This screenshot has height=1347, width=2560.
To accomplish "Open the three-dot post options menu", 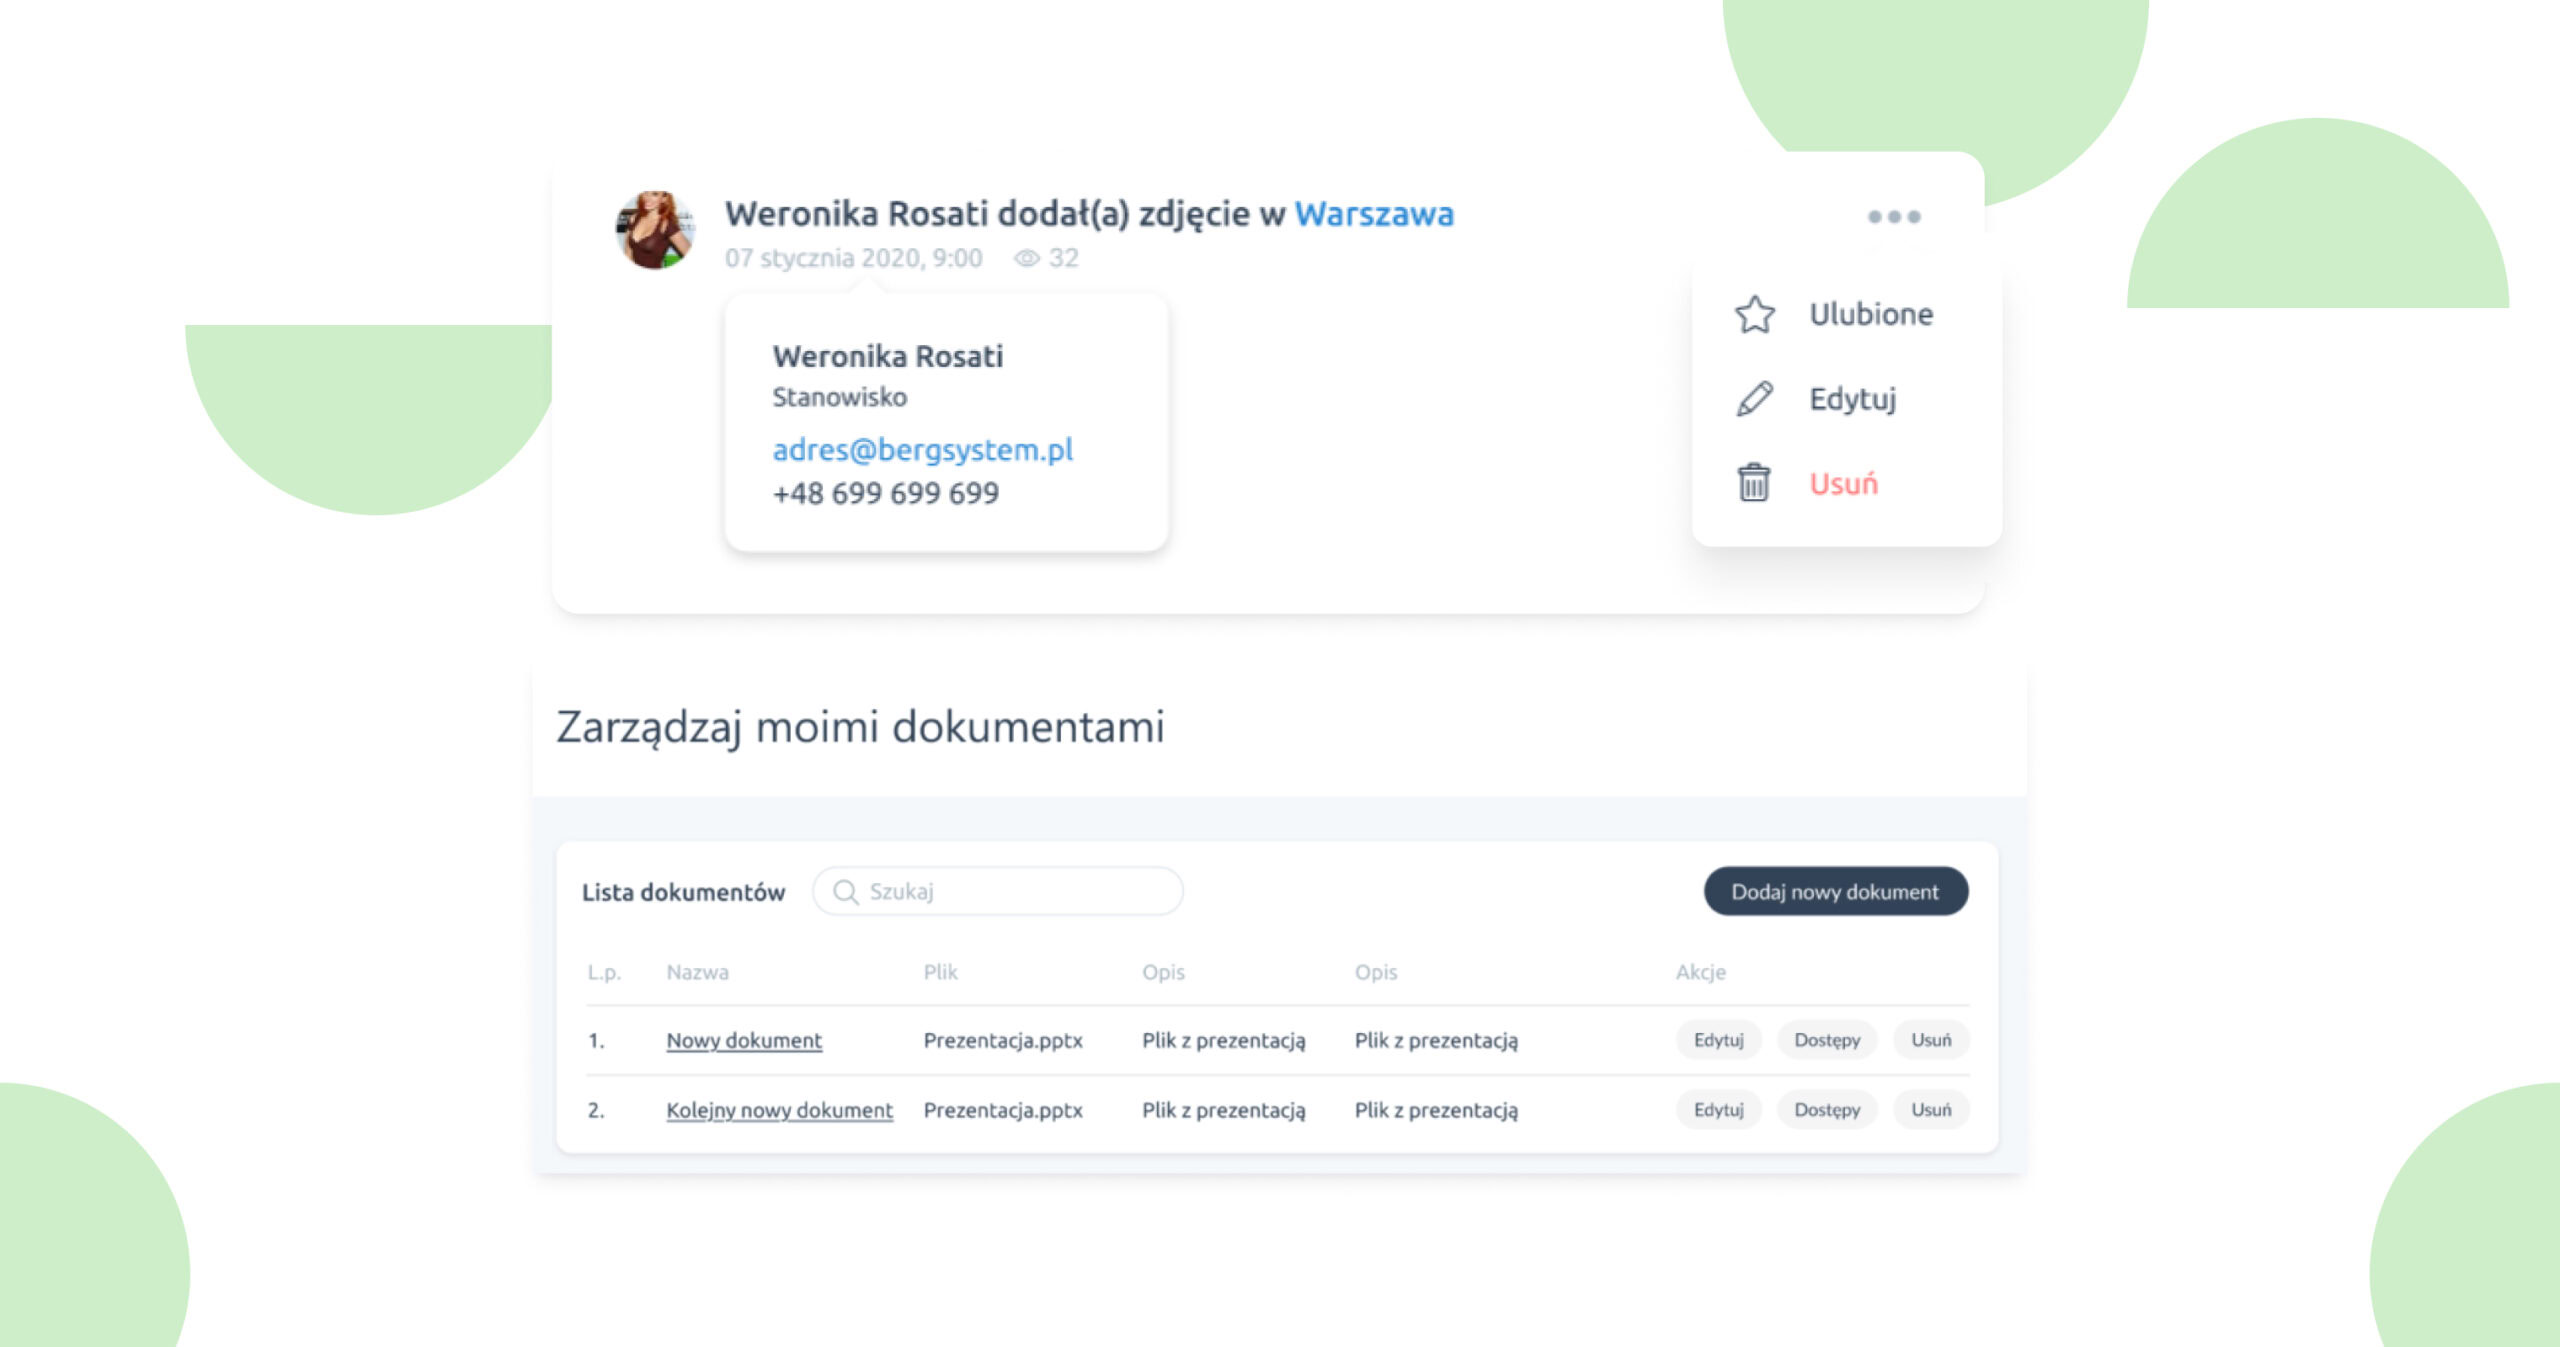I will [x=1894, y=217].
